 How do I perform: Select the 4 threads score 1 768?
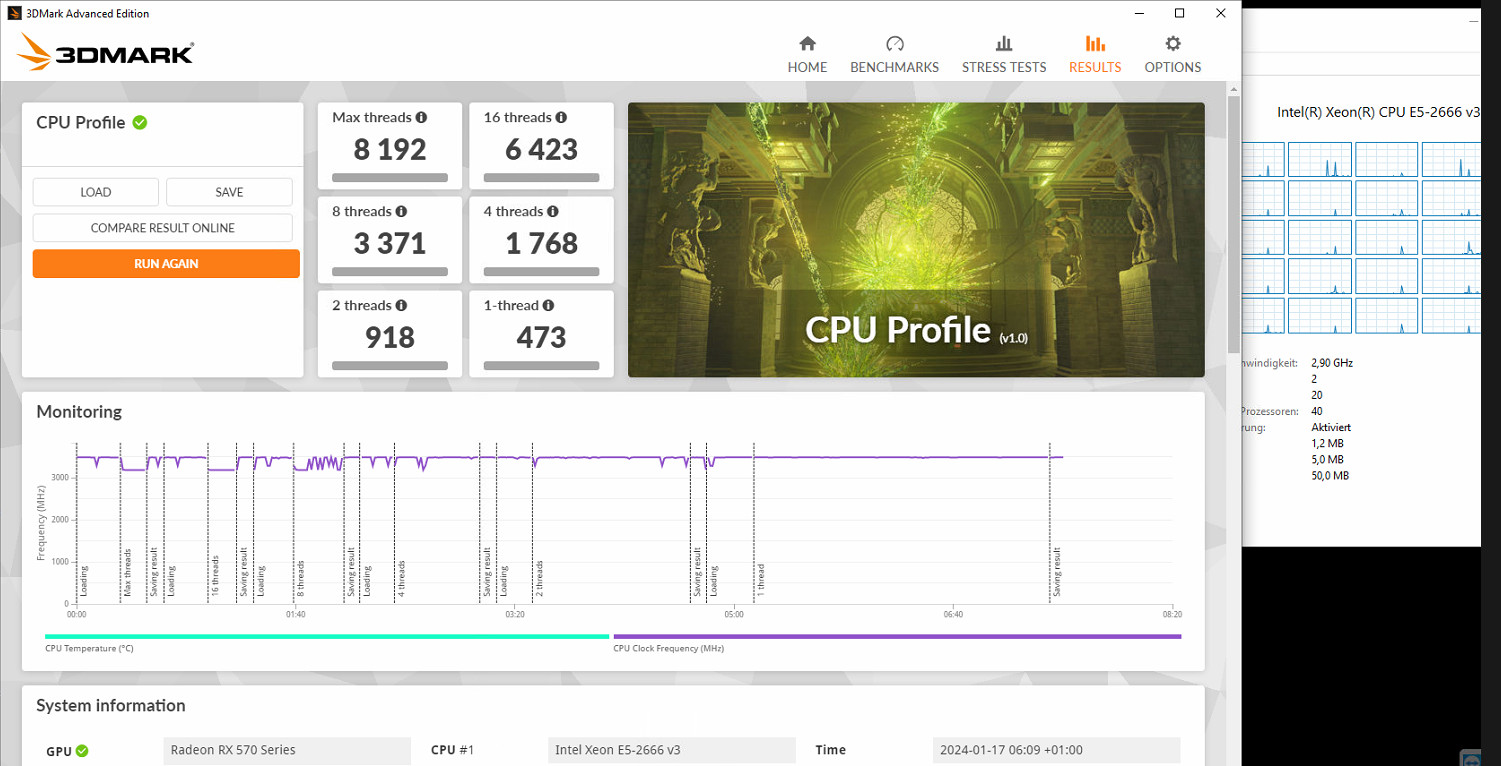tap(542, 244)
